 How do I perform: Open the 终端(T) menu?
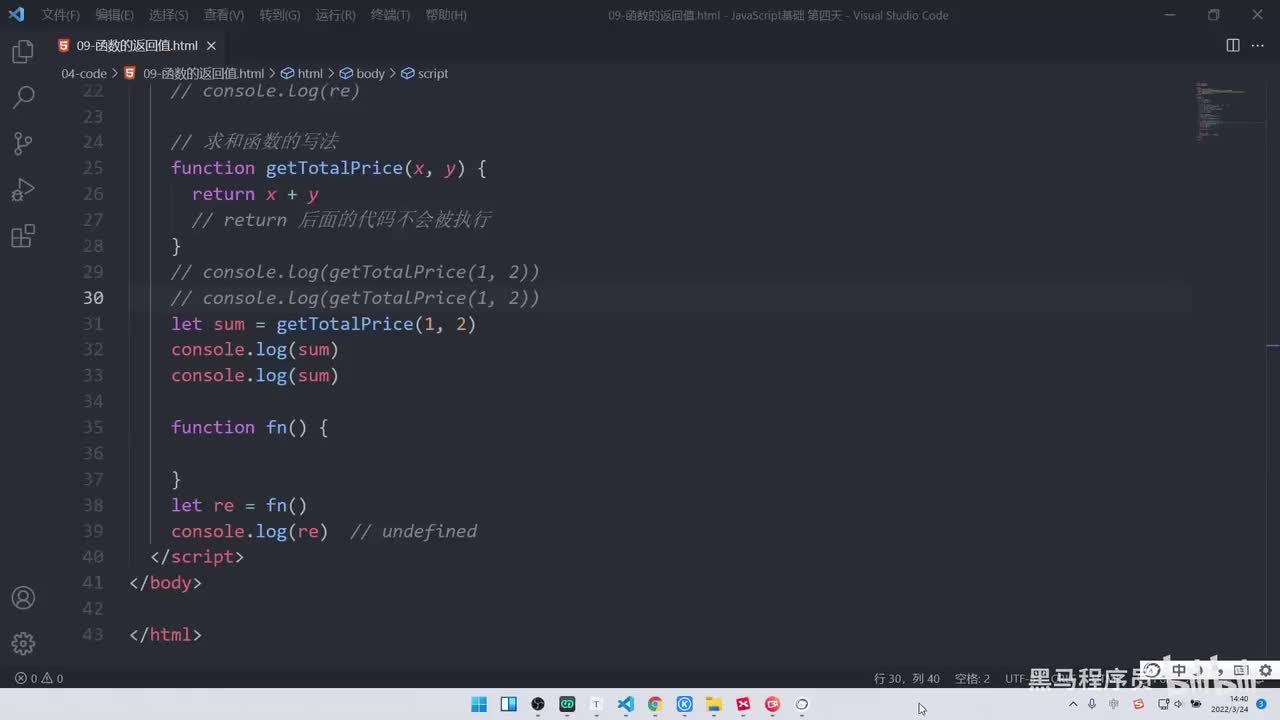390,15
